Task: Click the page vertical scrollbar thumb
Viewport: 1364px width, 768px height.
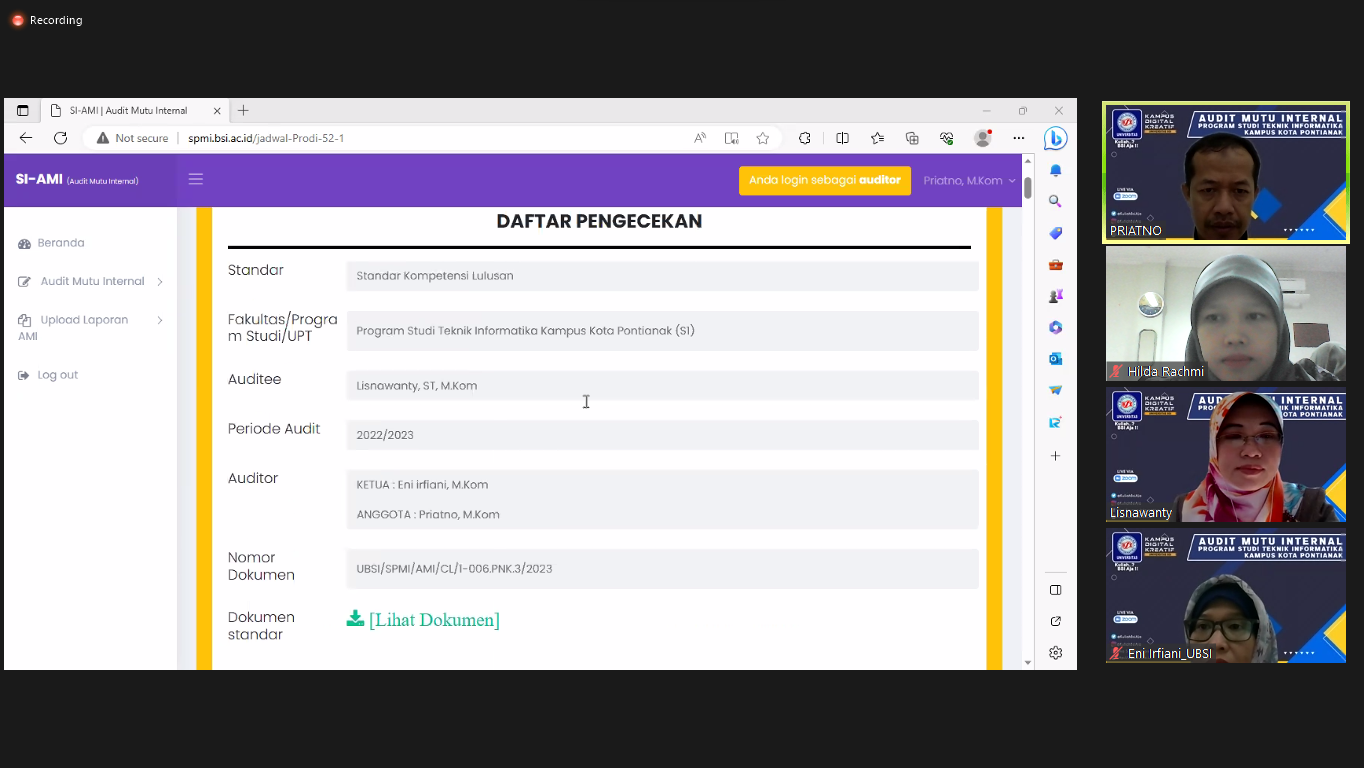Action: pos(1027,186)
